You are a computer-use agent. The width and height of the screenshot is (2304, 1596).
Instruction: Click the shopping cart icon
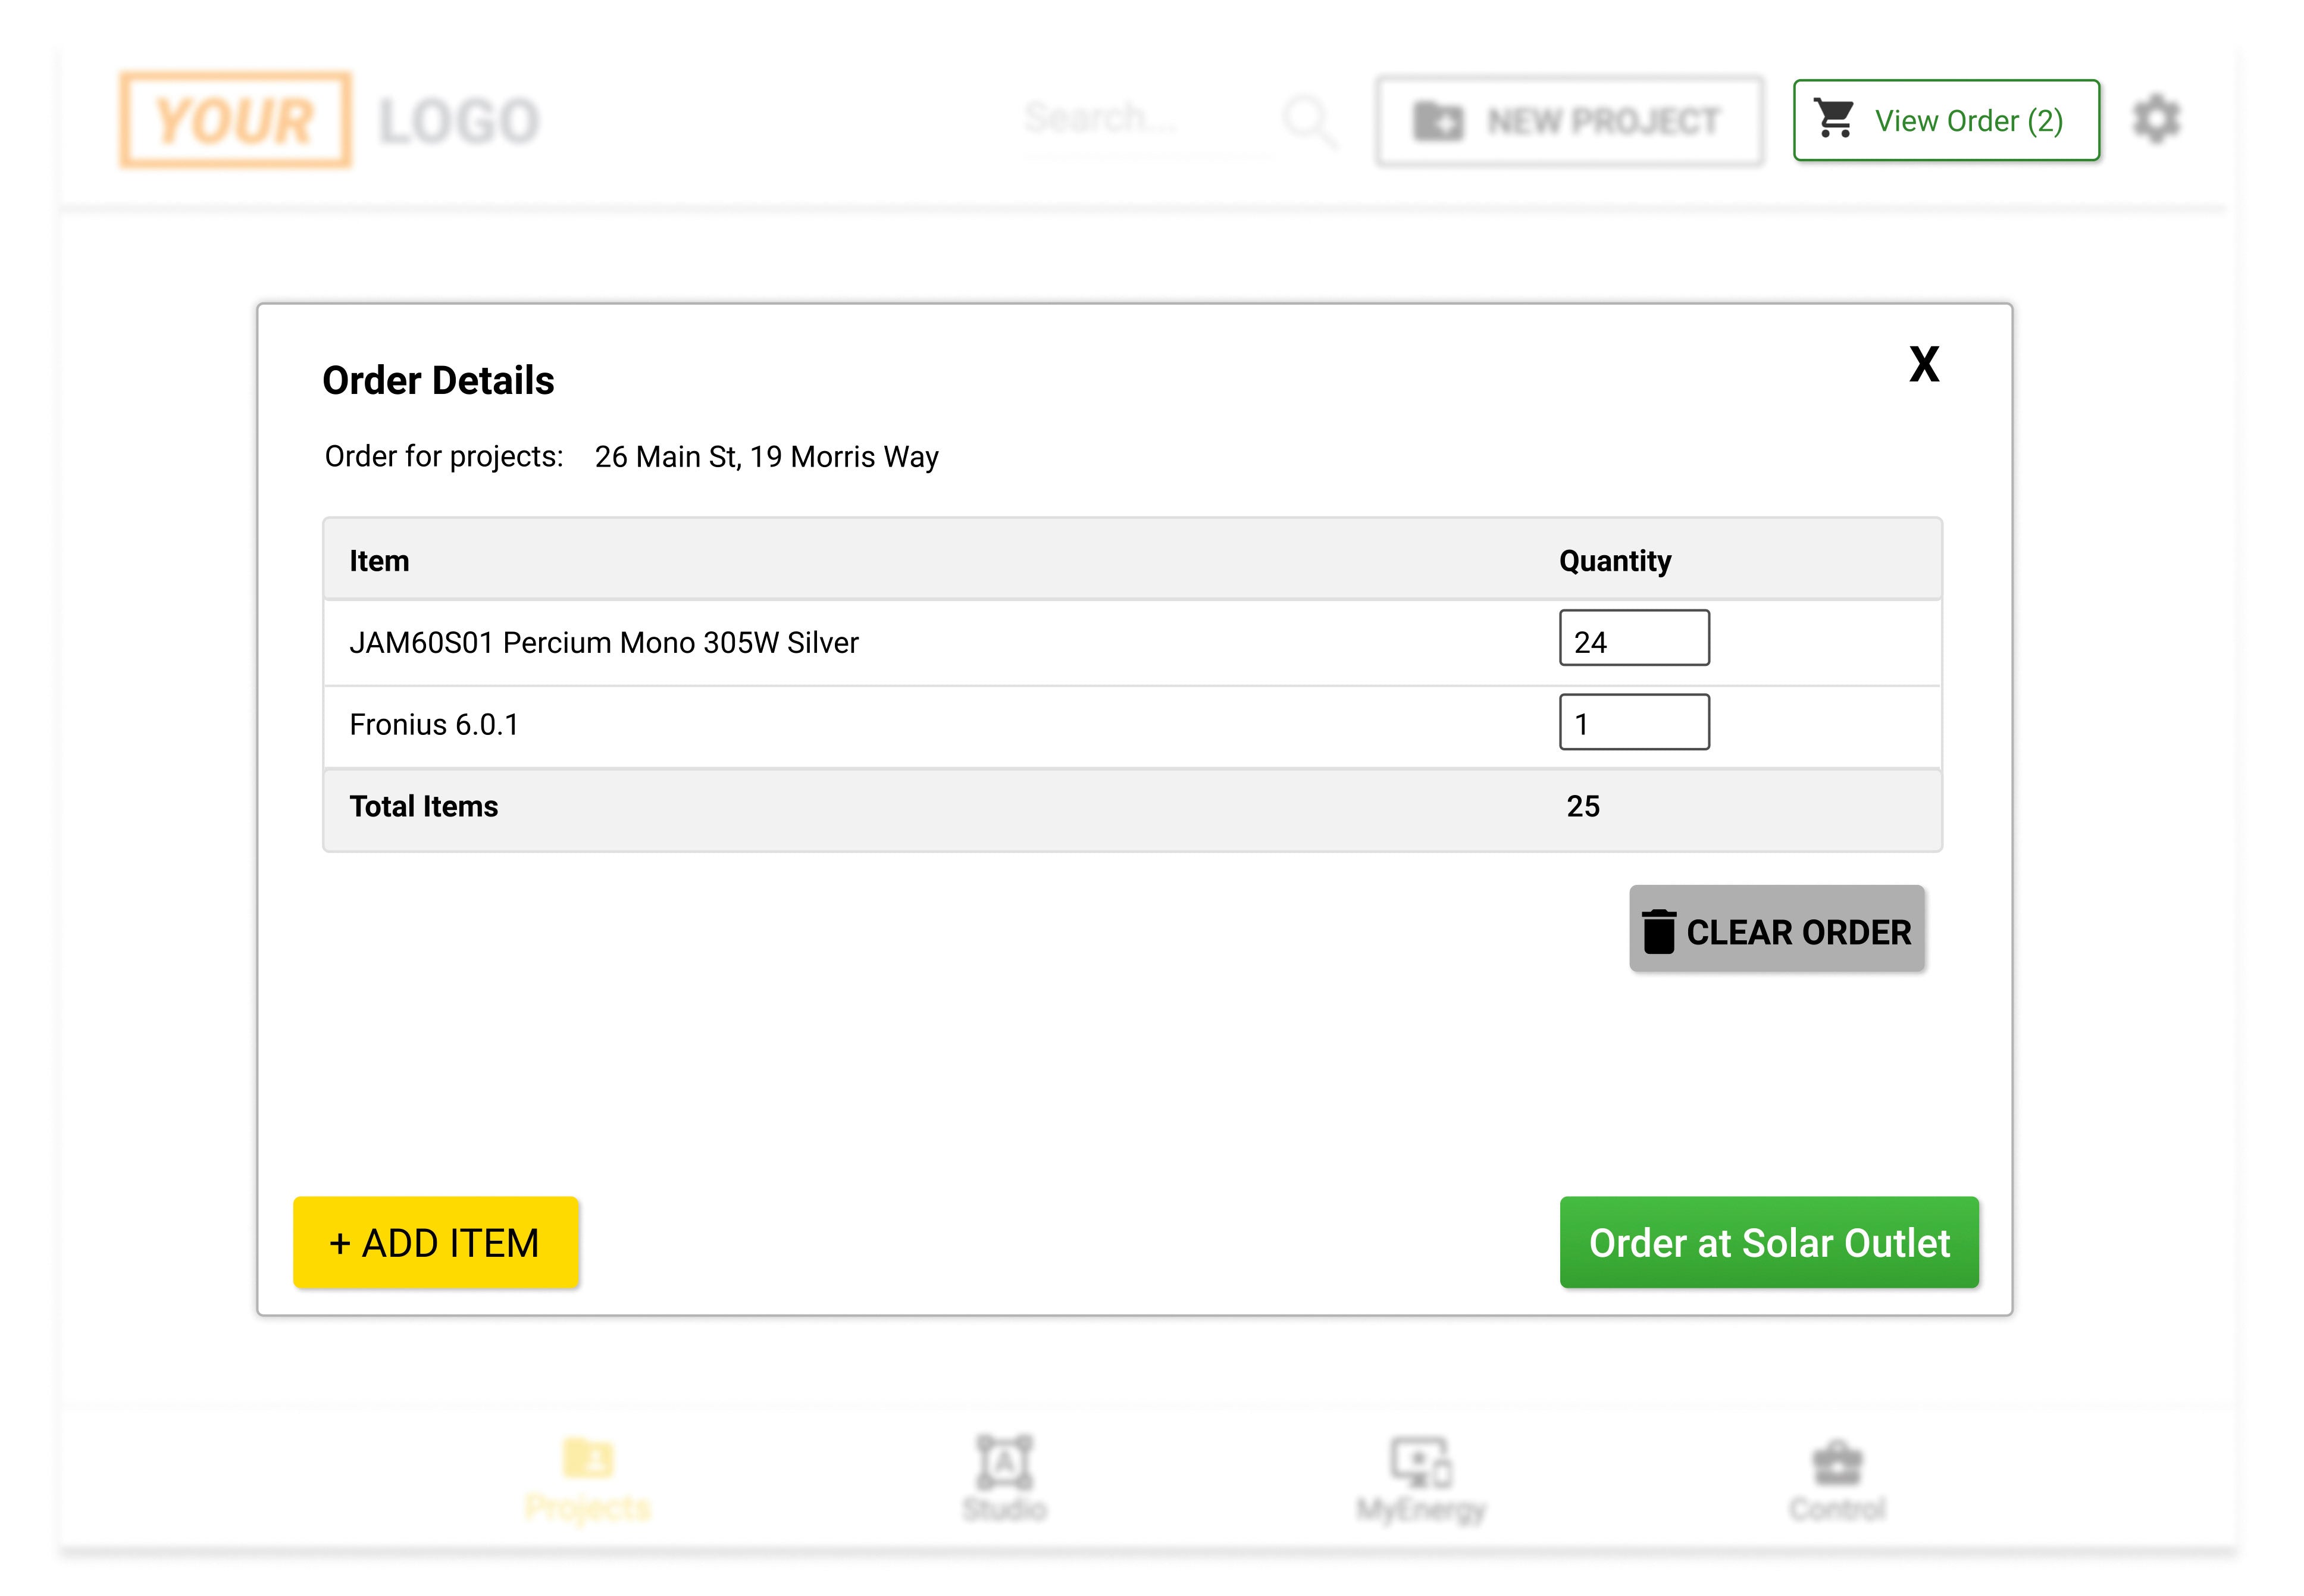click(x=1834, y=119)
